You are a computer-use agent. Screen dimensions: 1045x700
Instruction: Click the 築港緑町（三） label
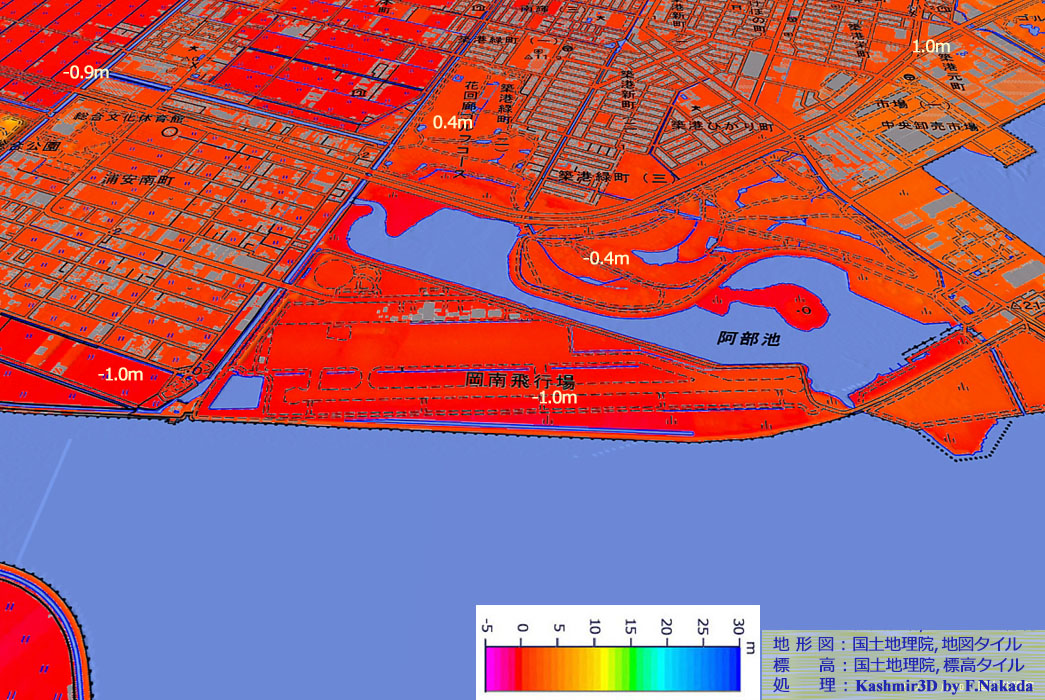[x=613, y=176]
